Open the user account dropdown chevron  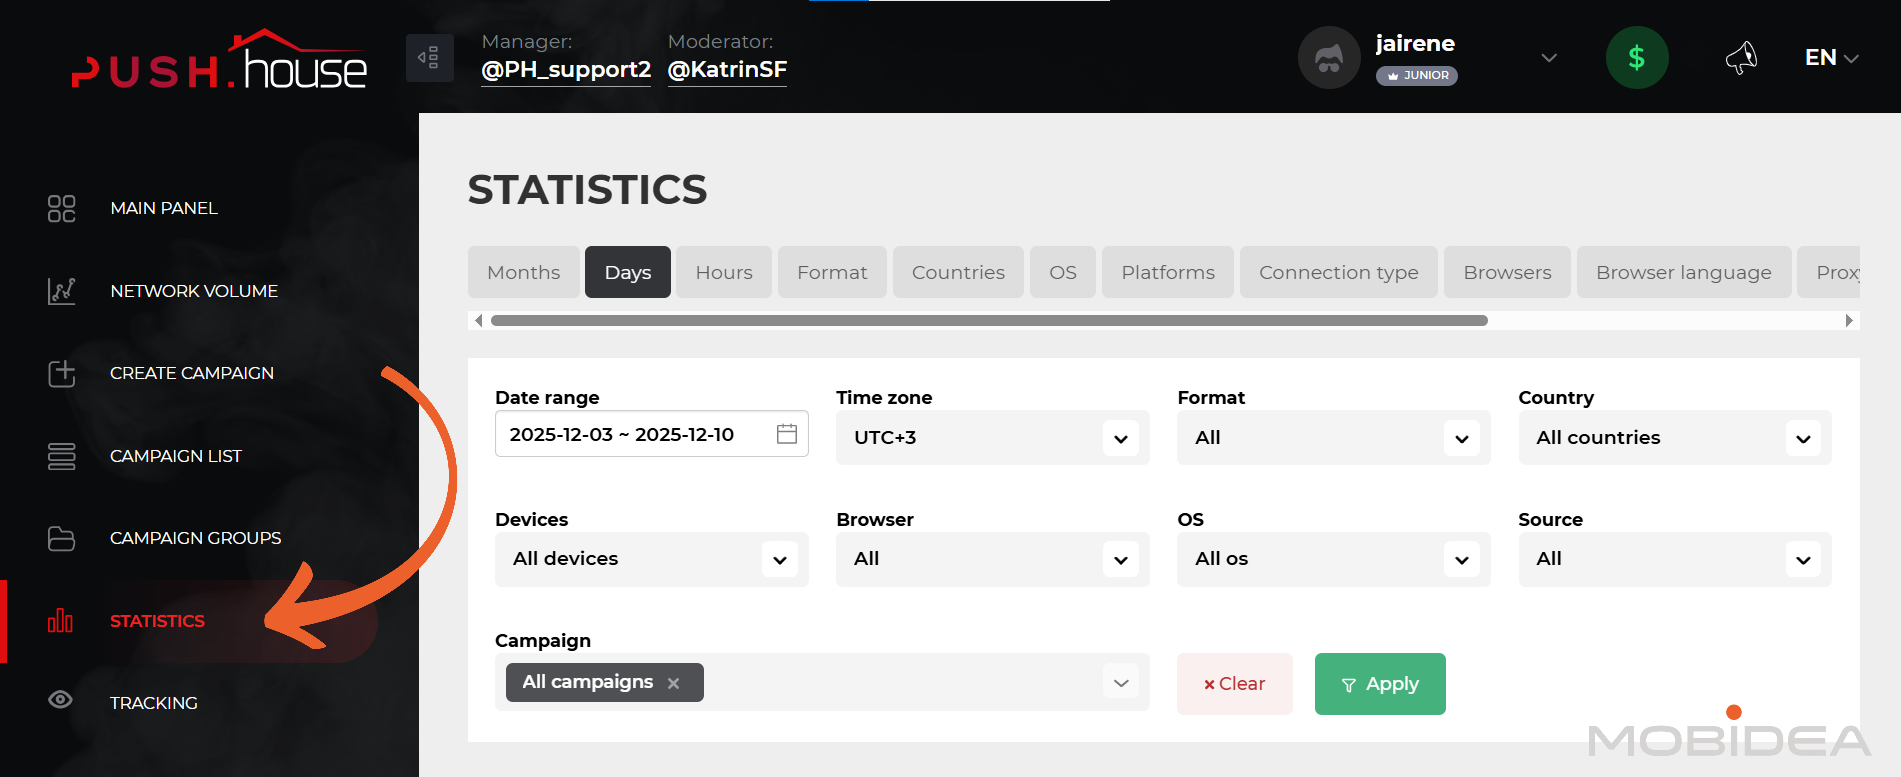(1549, 58)
